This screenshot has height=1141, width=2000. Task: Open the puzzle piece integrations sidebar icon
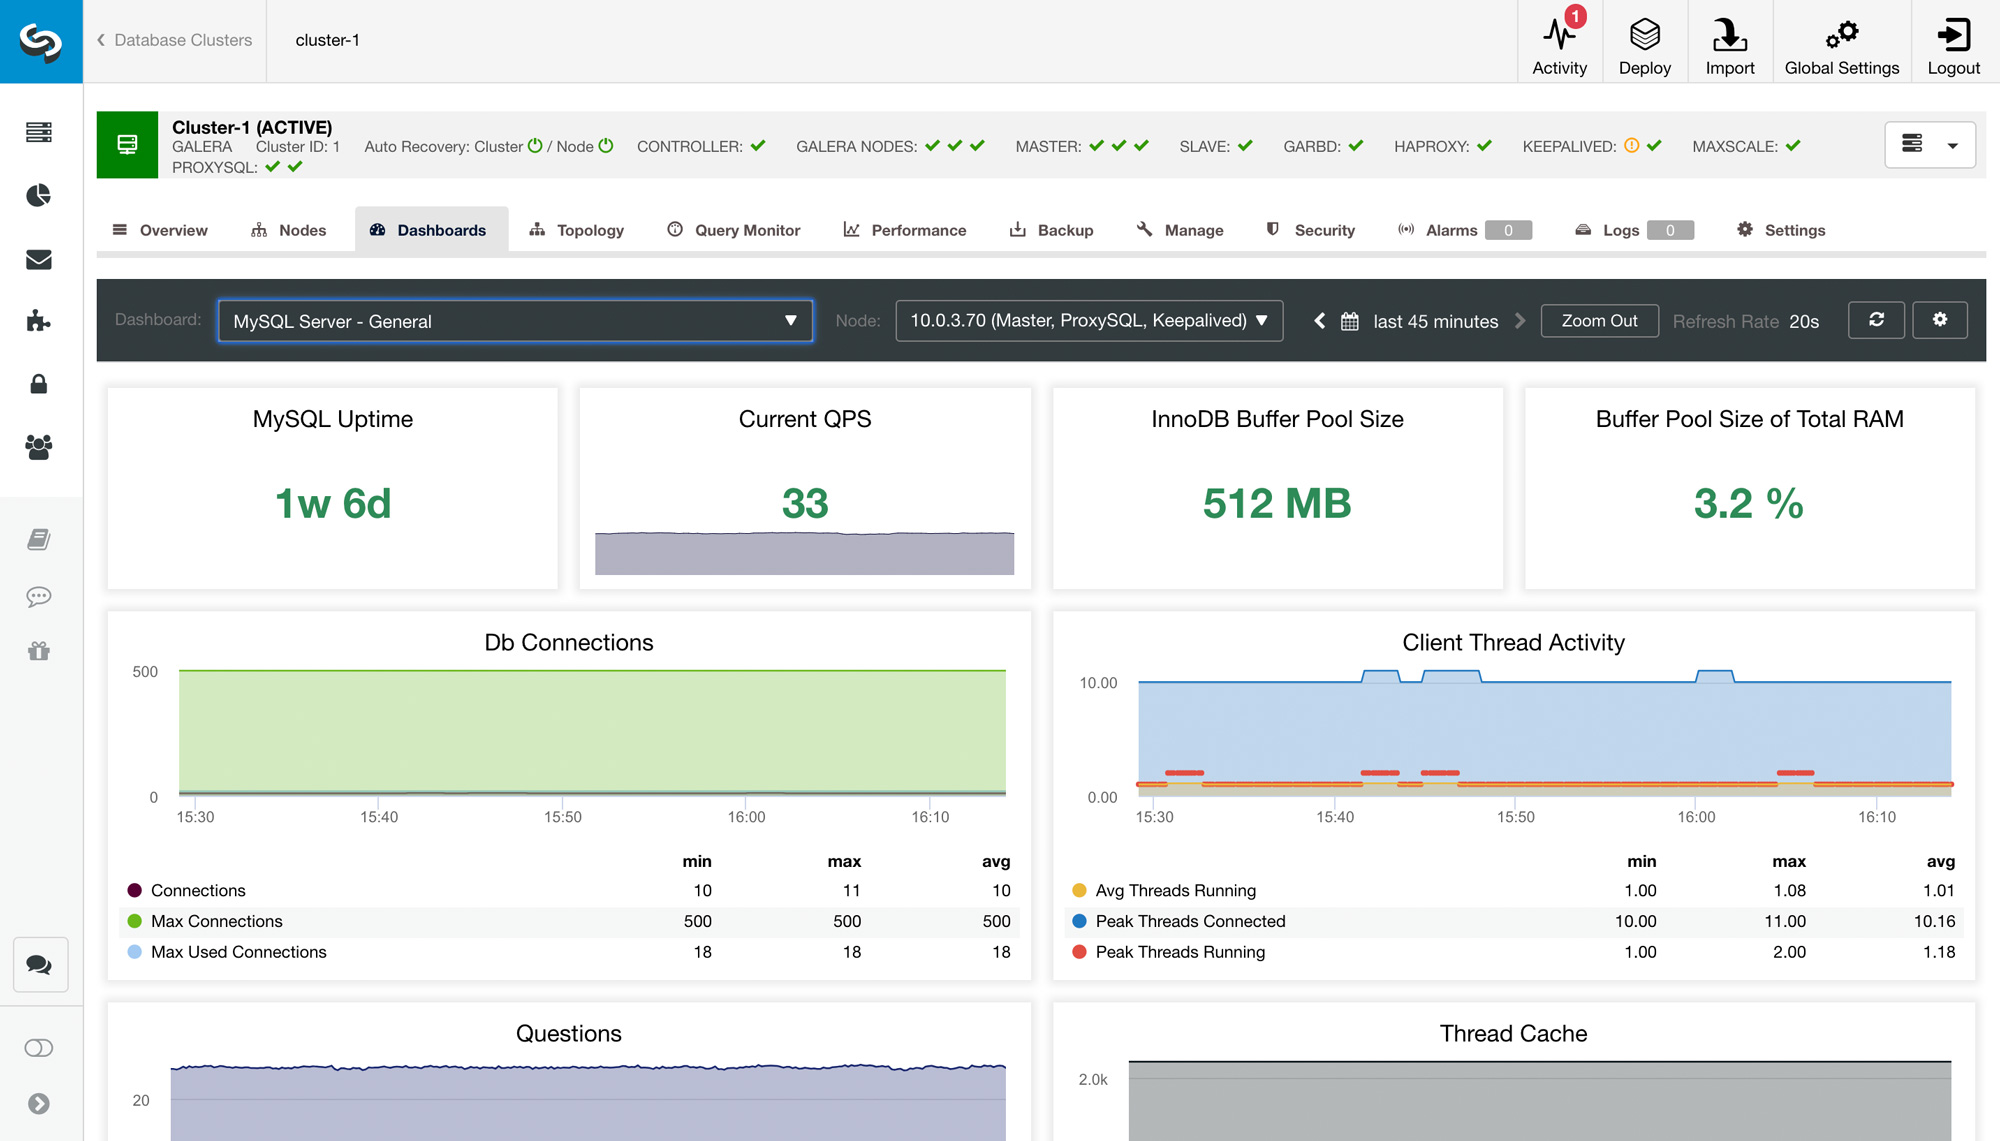(x=39, y=321)
